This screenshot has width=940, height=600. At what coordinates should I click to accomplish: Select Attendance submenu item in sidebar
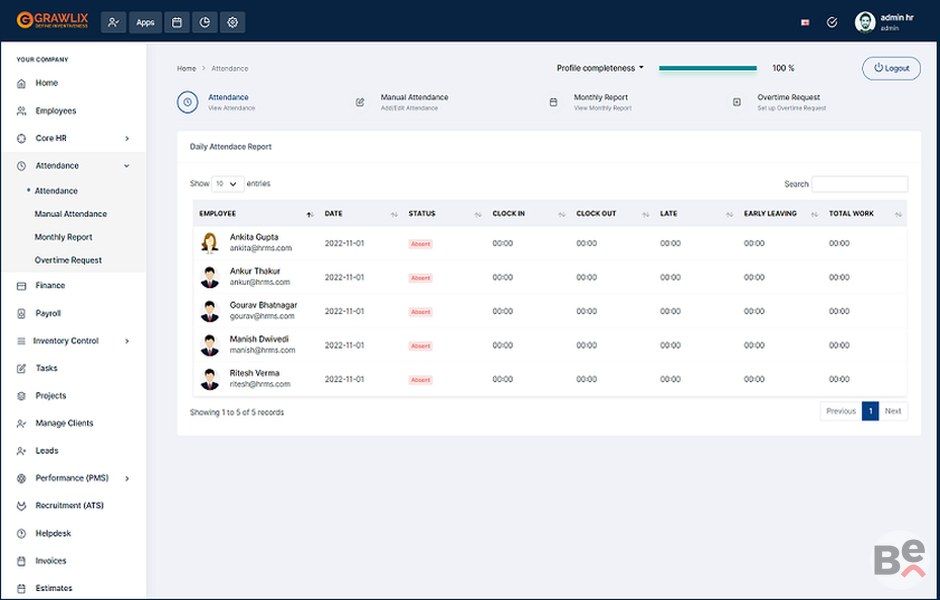(x=56, y=191)
